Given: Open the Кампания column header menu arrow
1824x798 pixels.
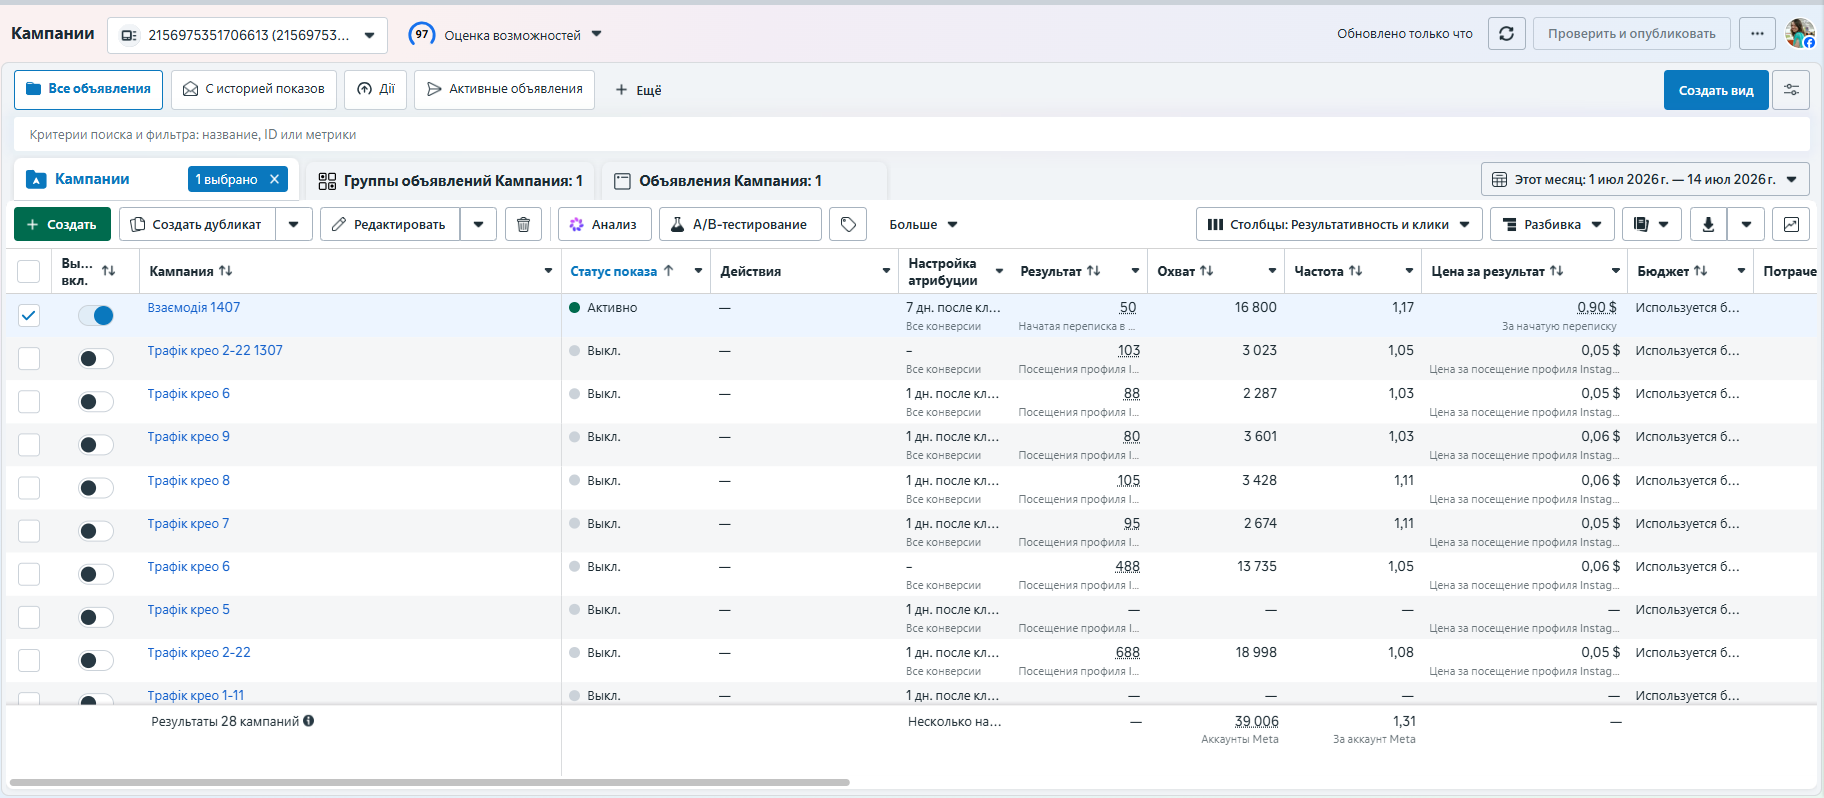Looking at the screenshot, I should 548,271.
